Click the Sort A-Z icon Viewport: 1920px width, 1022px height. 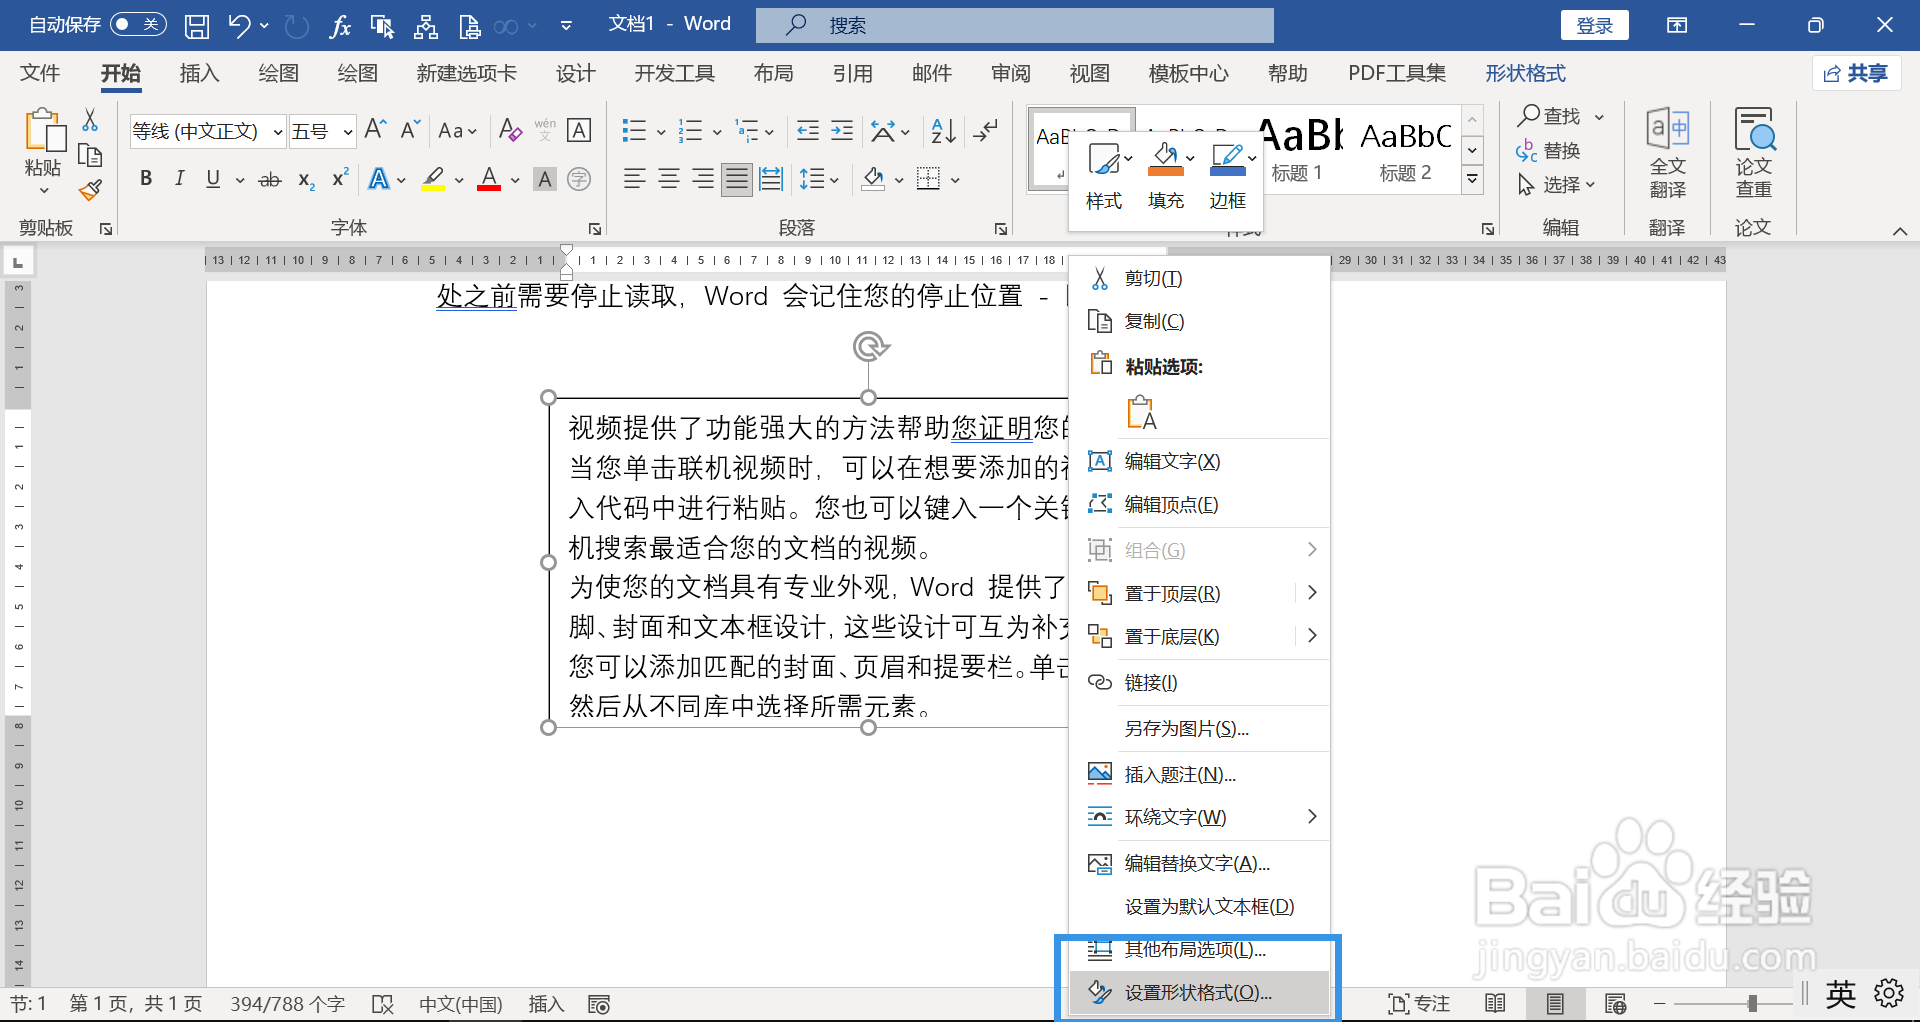tap(943, 131)
